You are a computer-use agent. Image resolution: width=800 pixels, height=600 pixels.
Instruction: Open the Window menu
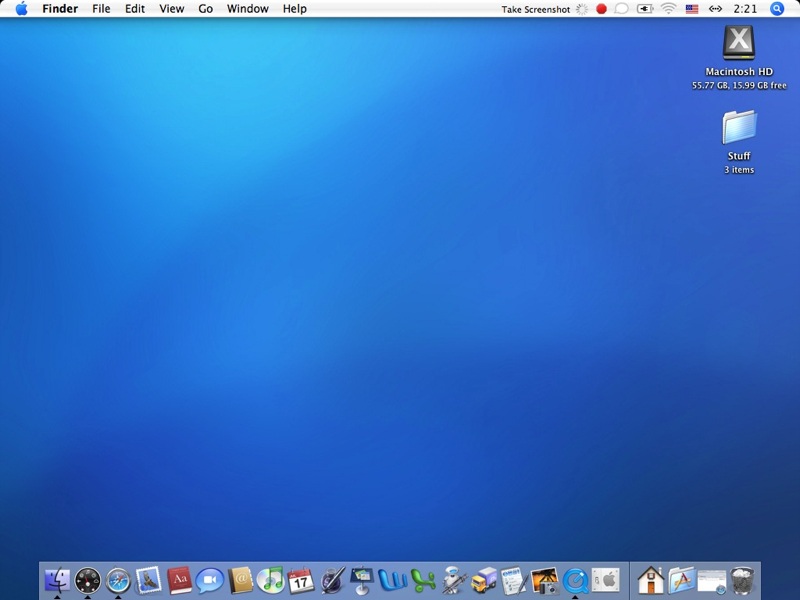coord(247,9)
